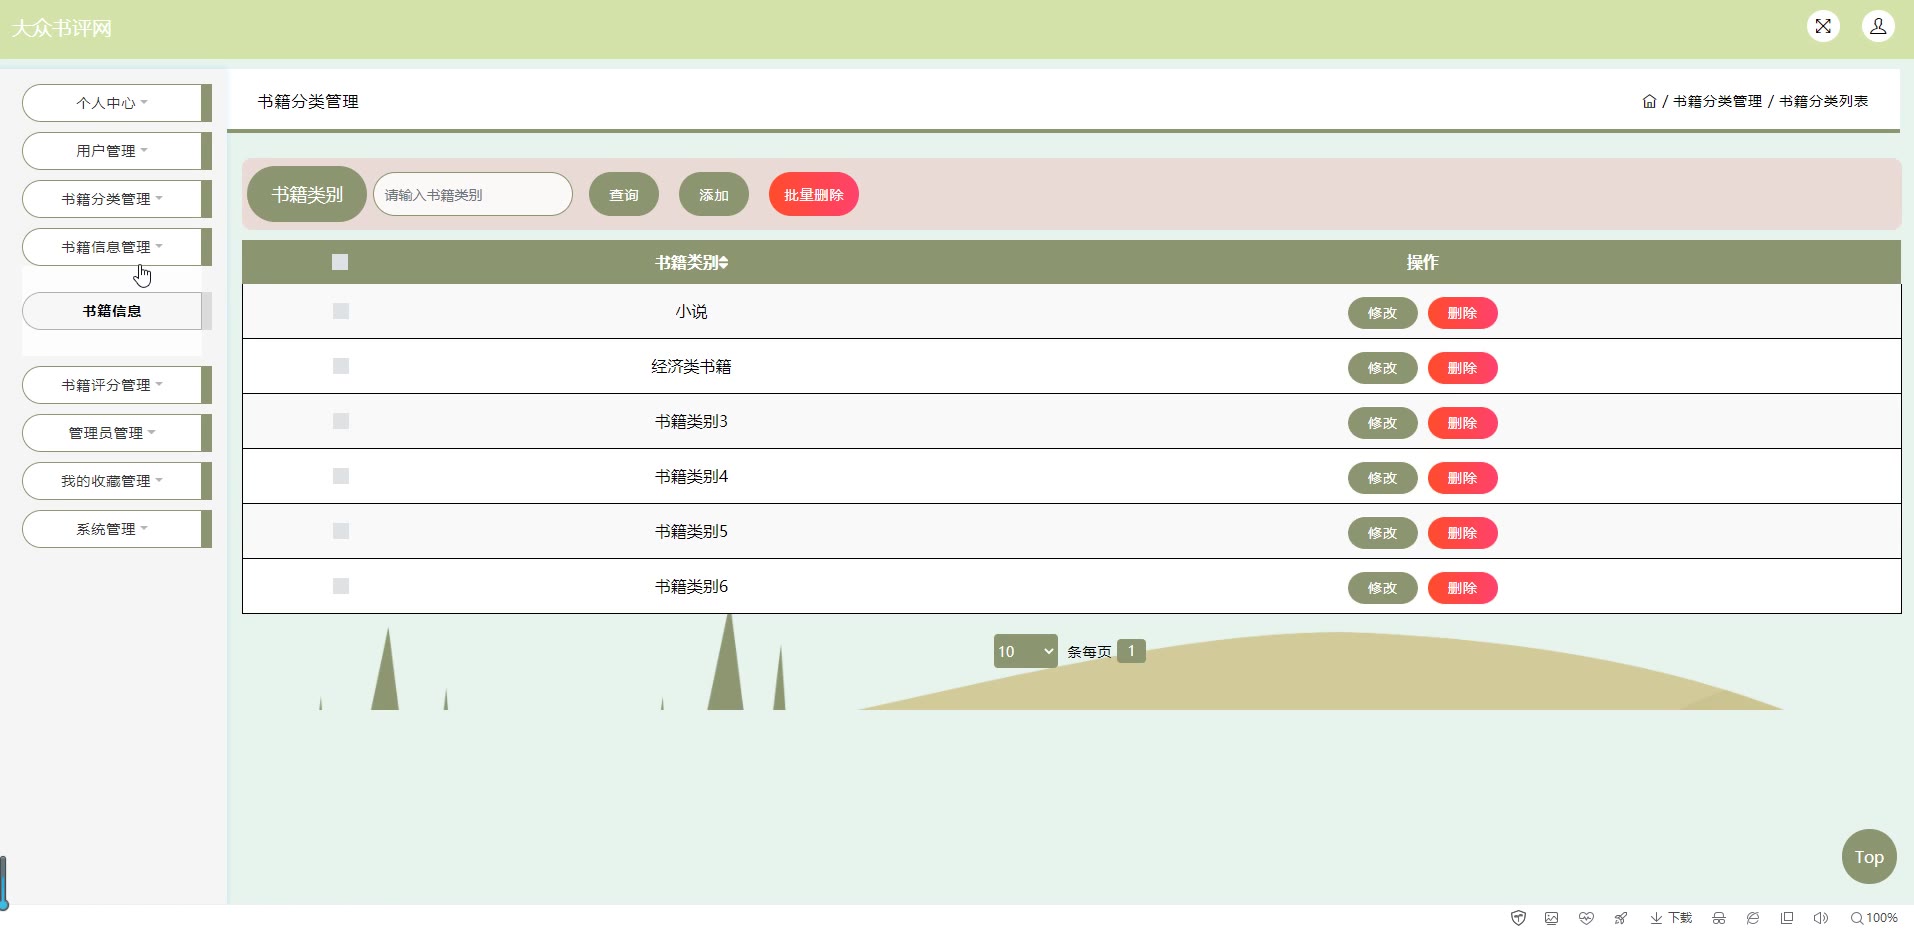
Task: Collapse the 书籍信息管理 sidebar menu
Action: (x=112, y=247)
